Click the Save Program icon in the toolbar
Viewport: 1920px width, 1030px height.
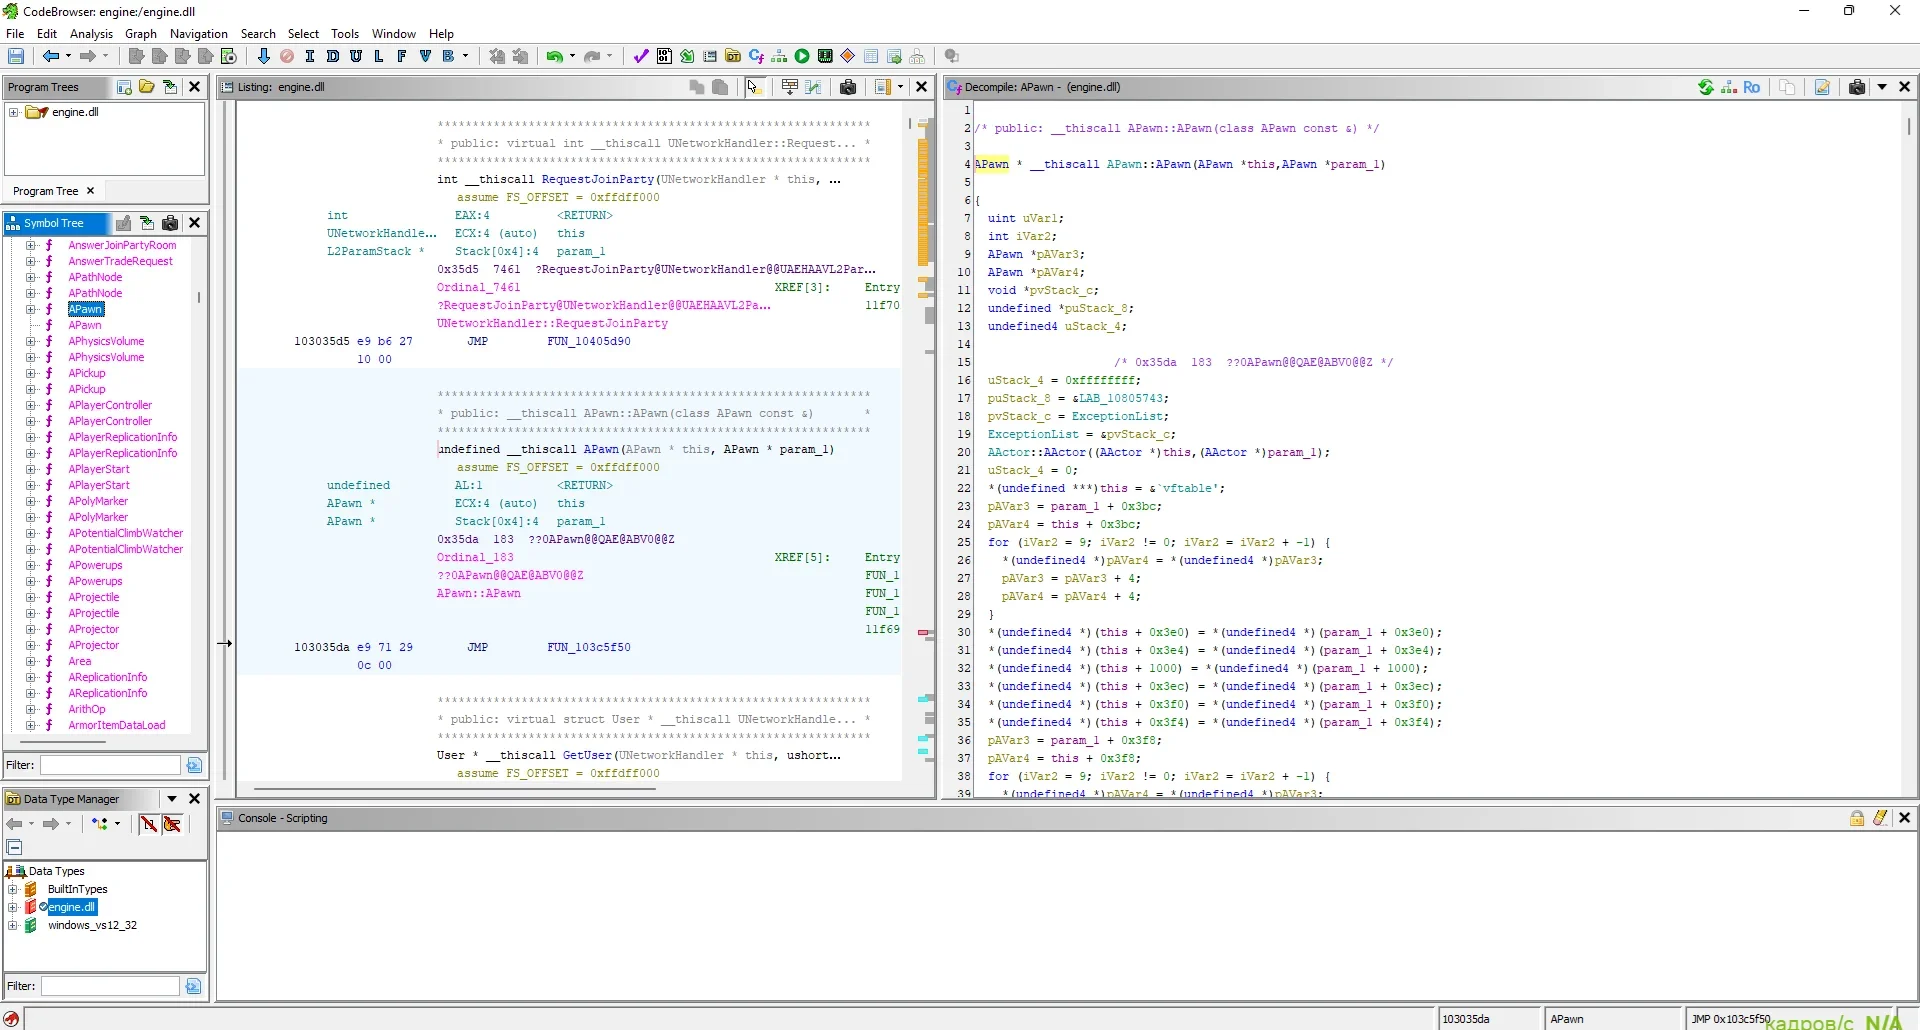click(16, 57)
